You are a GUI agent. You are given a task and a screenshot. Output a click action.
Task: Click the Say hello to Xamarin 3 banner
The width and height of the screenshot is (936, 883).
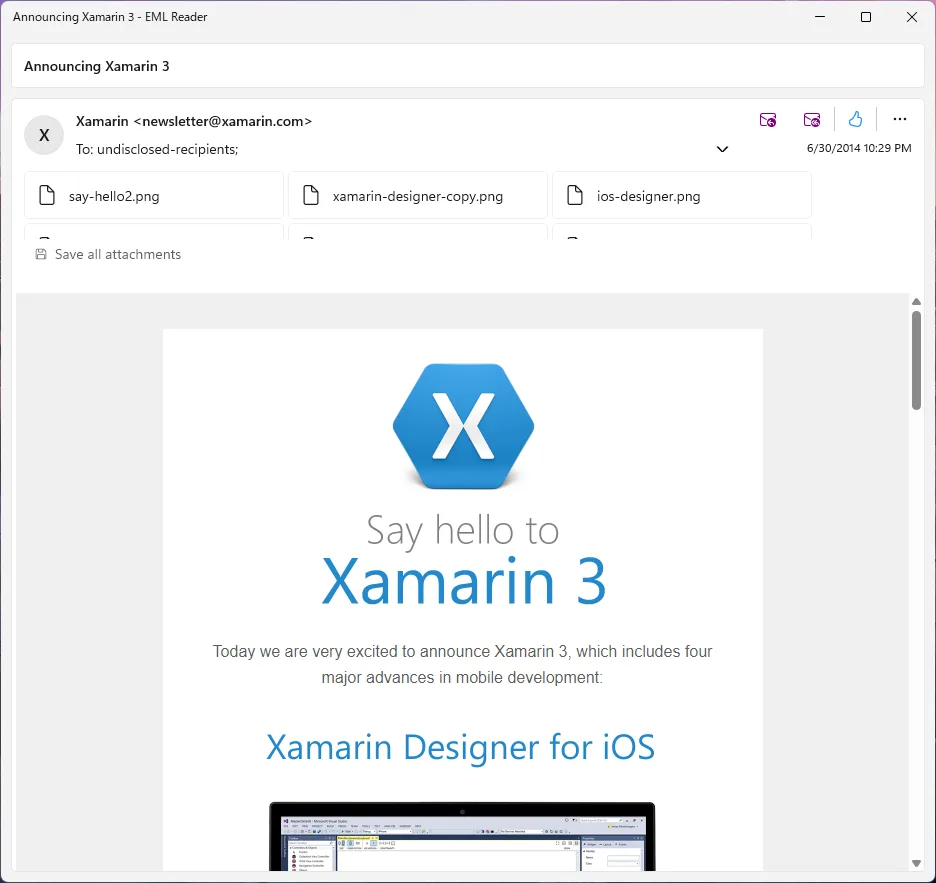click(463, 559)
